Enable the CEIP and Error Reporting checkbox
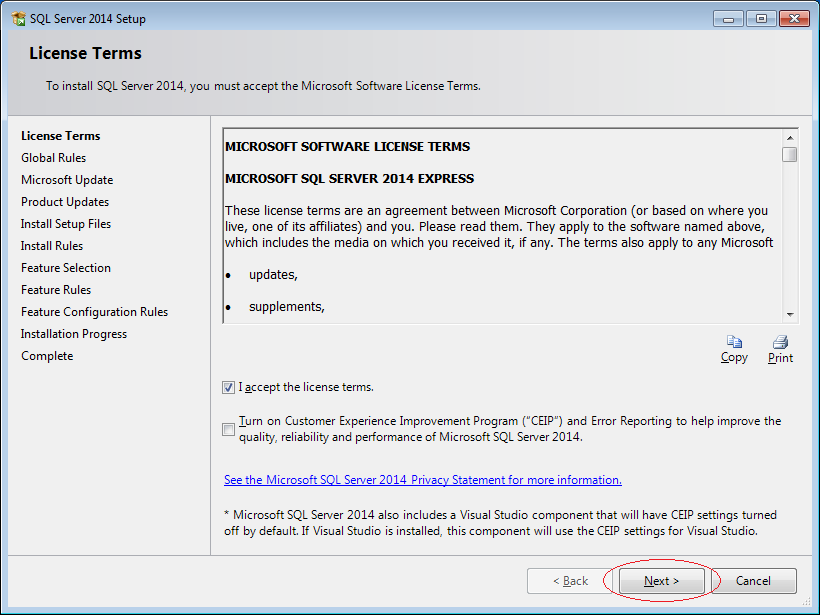Screen dimensions: 820x615 point(229,429)
